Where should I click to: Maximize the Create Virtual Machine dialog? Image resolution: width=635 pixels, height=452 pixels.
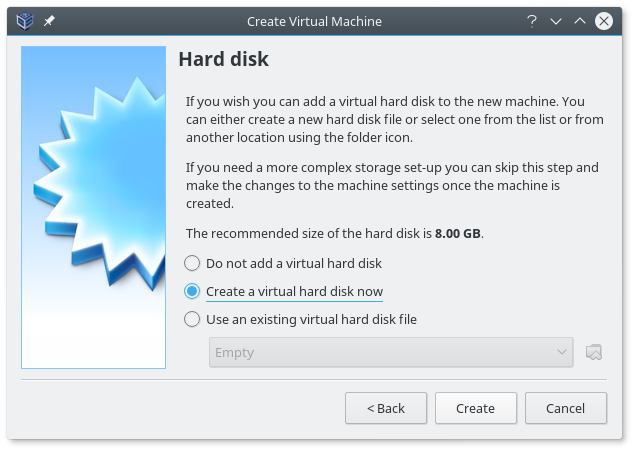(580, 21)
